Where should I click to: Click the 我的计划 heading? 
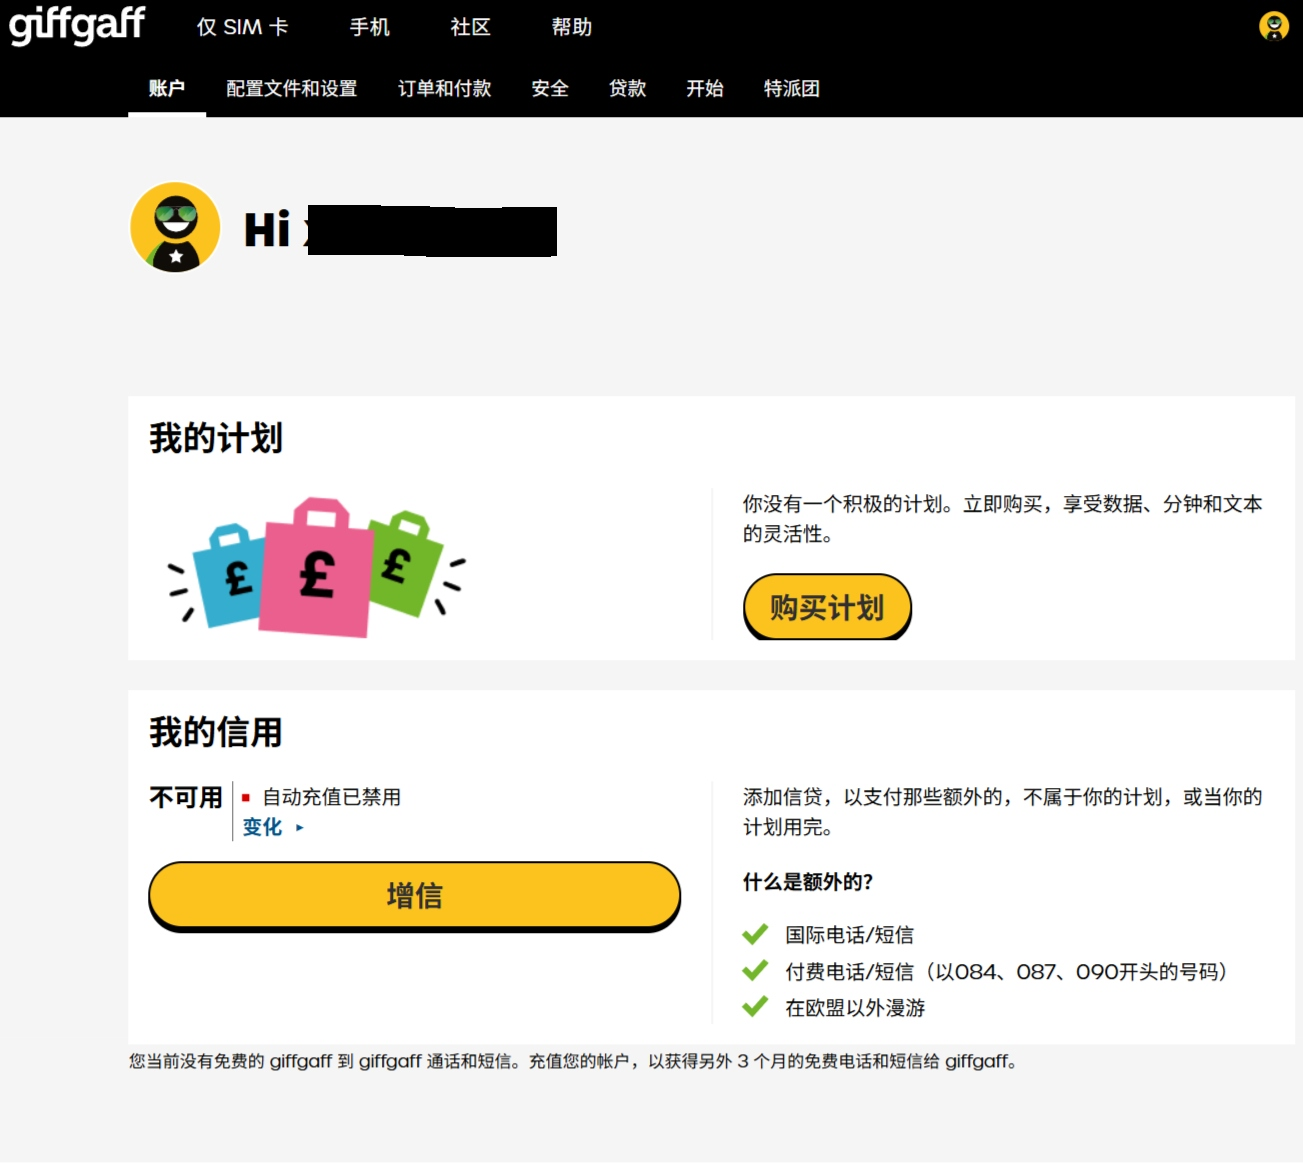click(216, 438)
